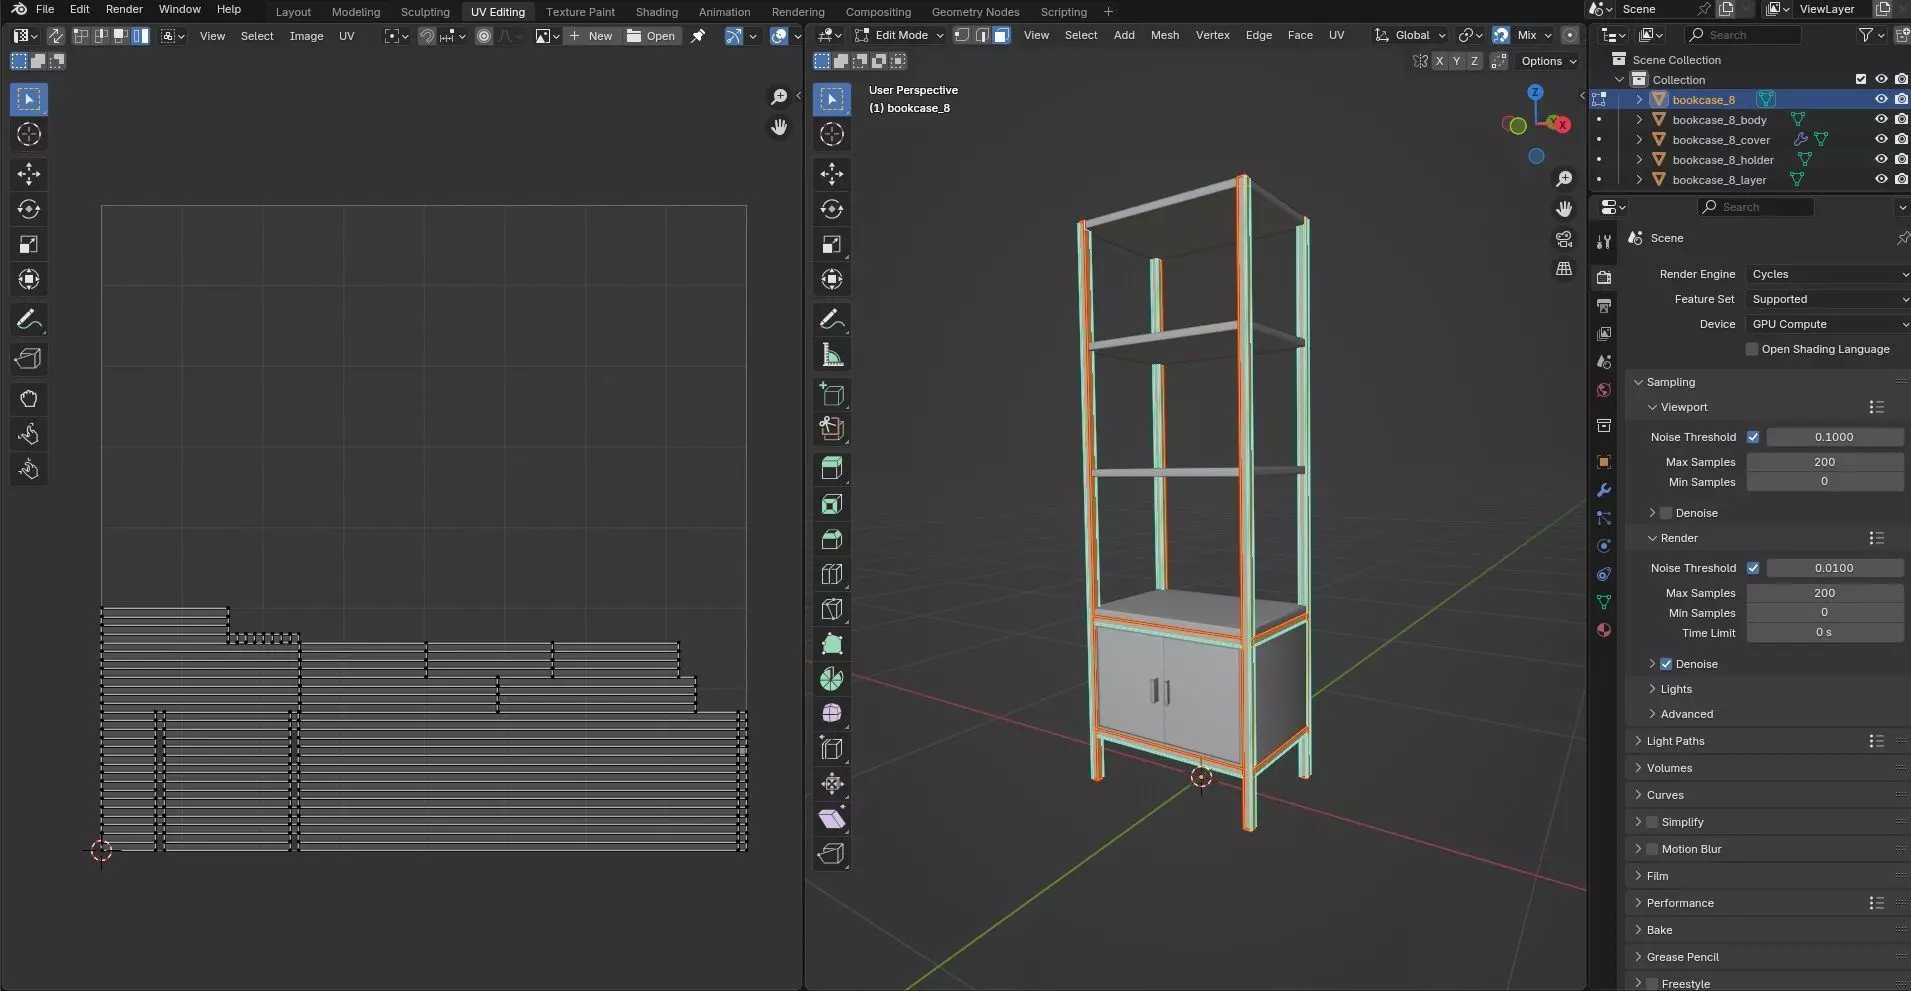Select the Smooth vertices tool
This screenshot has width=1911, height=991.
(x=831, y=713)
